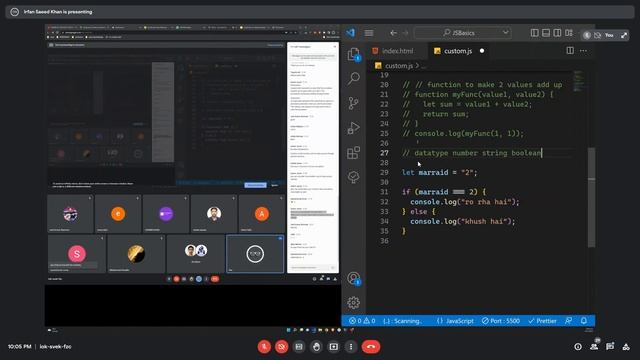
Task: Click the Scanning status bar item
Action: 402,321
